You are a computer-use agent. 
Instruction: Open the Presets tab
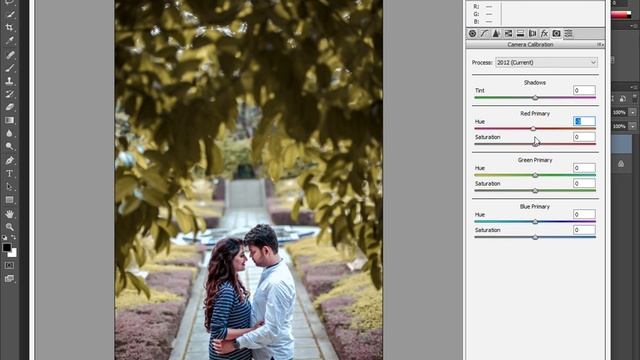[568, 33]
